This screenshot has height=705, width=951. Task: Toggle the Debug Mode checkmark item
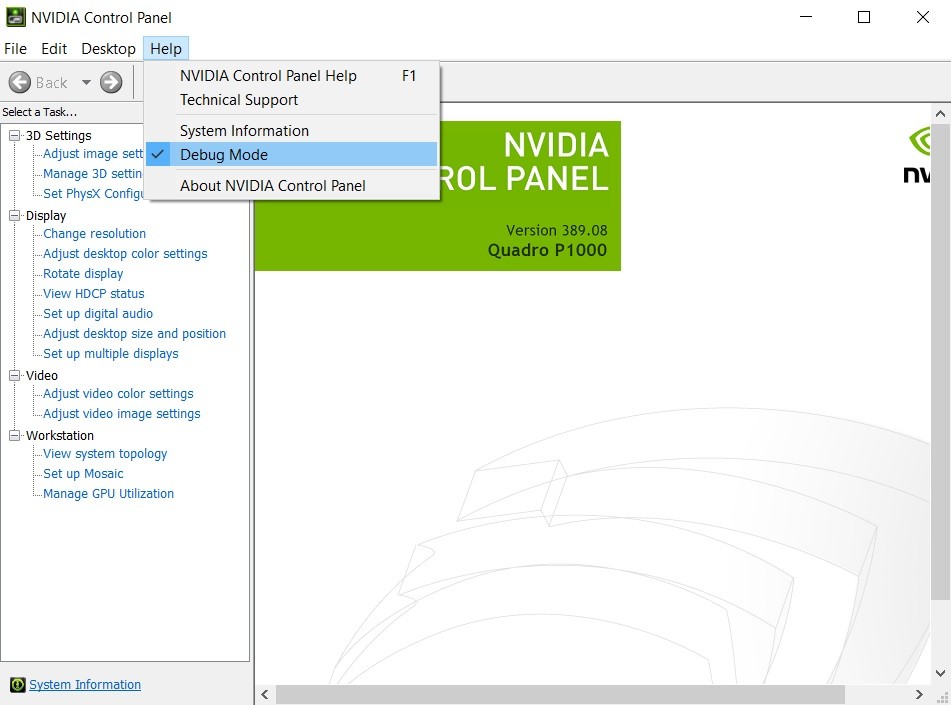292,155
